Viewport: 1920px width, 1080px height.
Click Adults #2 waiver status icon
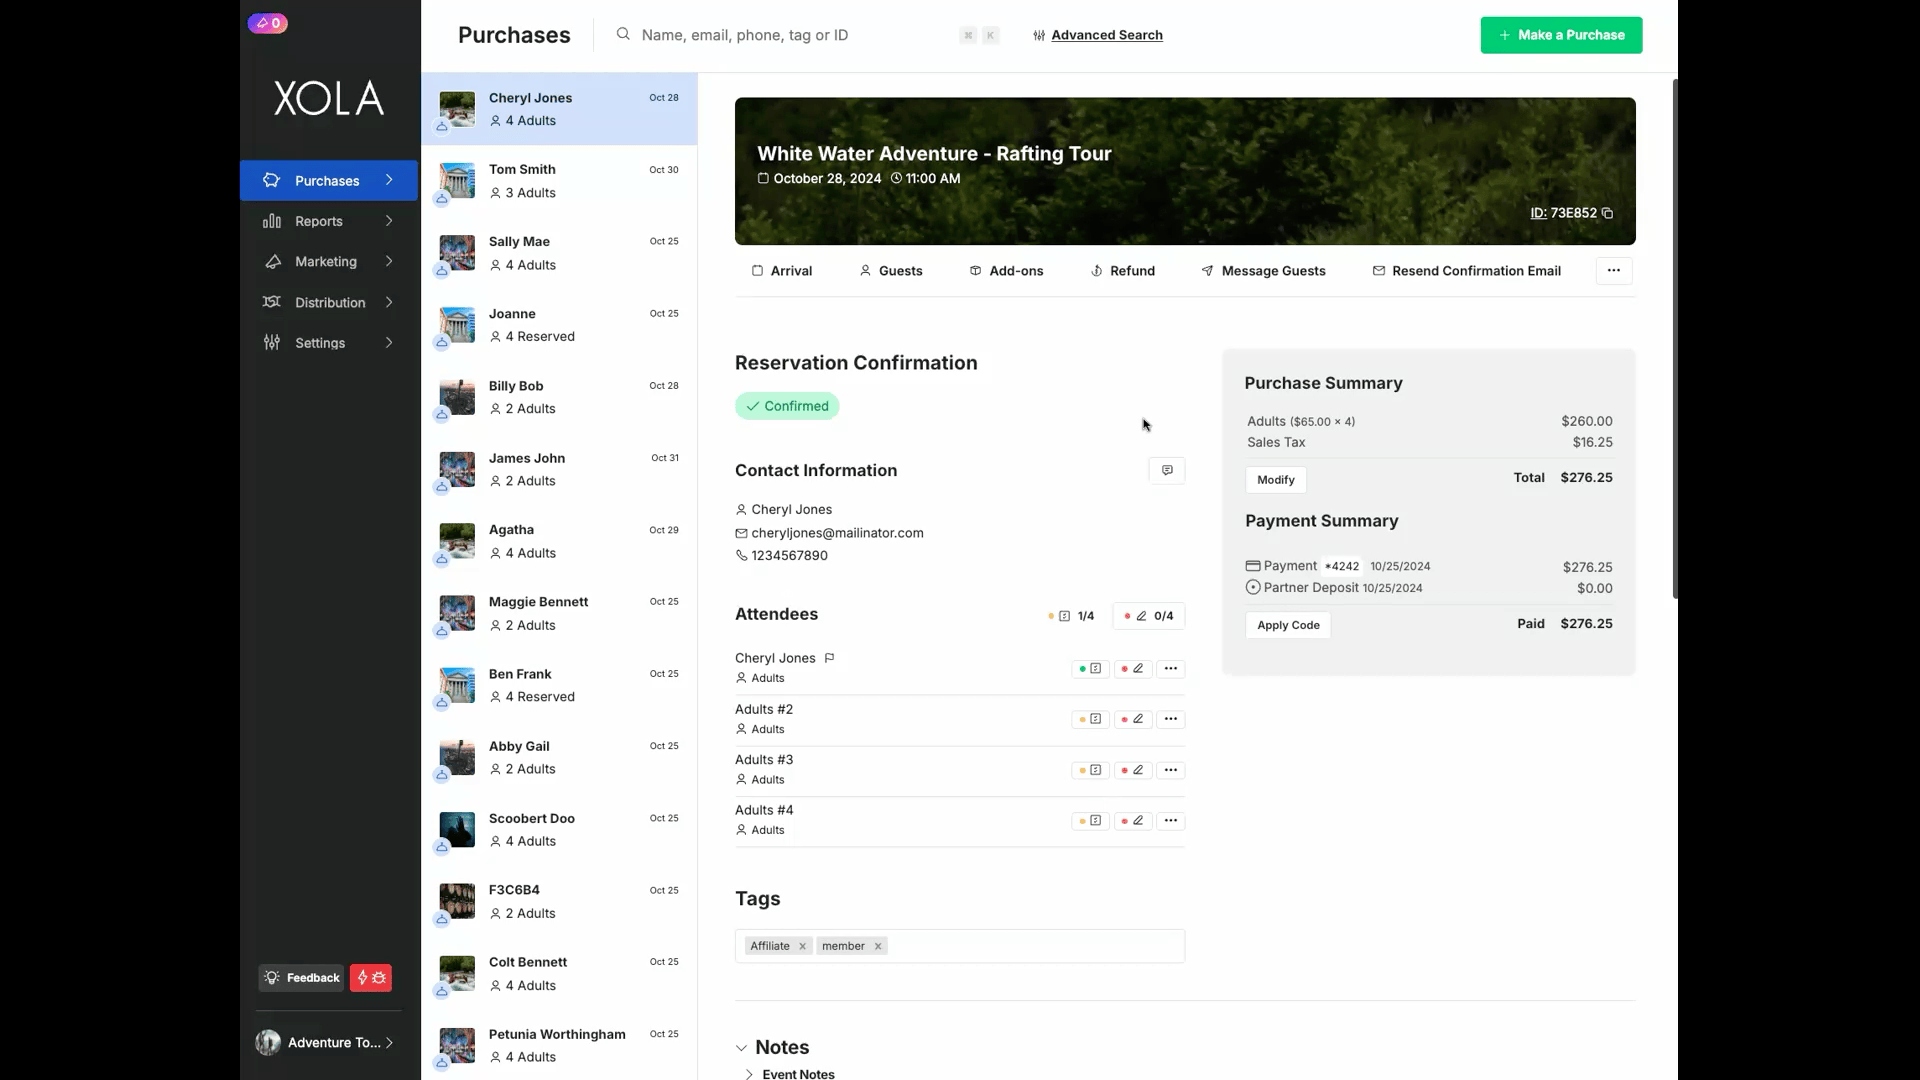coord(1090,719)
